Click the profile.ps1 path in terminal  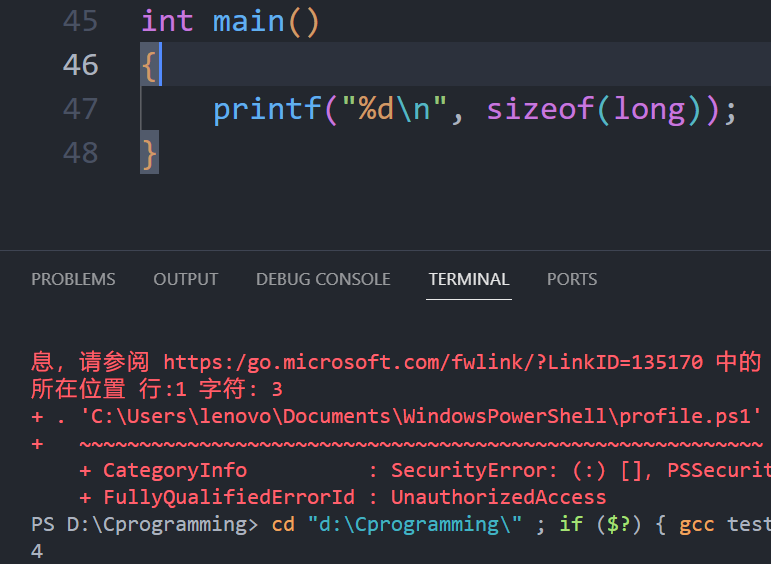tap(420, 417)
